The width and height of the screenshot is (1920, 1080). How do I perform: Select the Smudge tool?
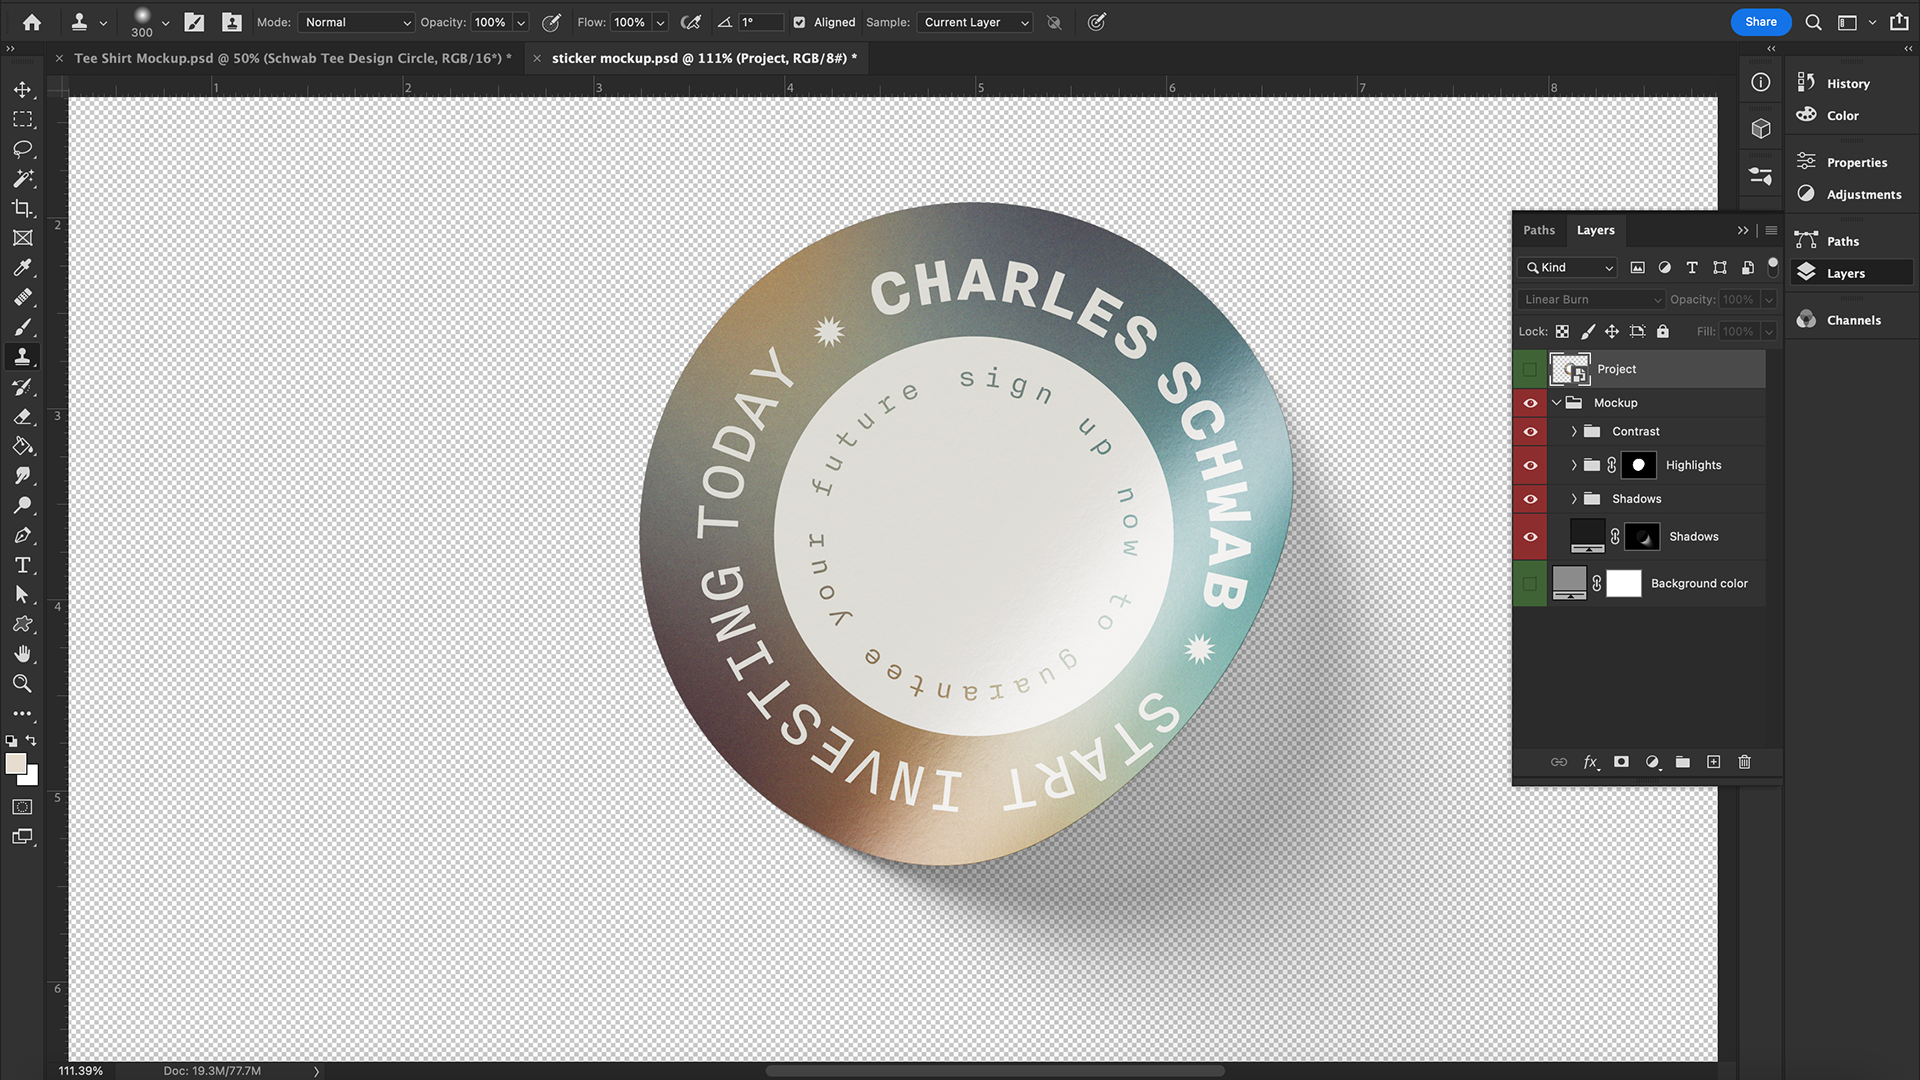(22, 476)
